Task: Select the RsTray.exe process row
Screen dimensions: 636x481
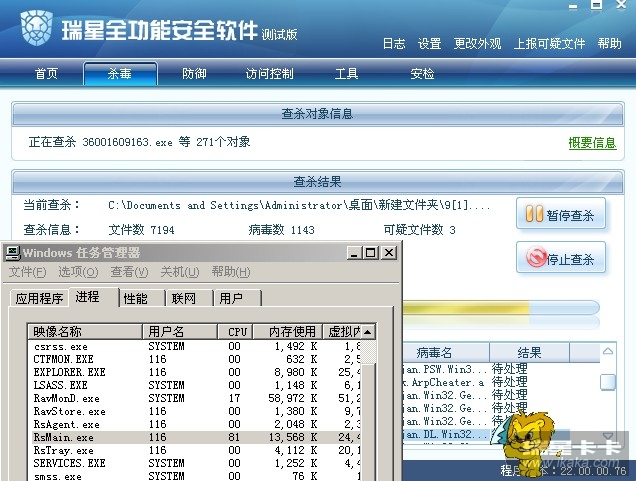Action: [x=194, y=450]
